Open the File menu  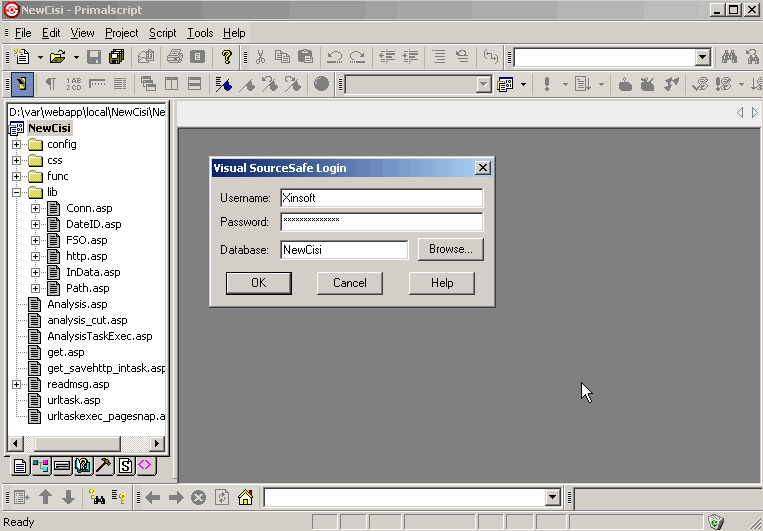pyautogui.click(x=23, y=33)
